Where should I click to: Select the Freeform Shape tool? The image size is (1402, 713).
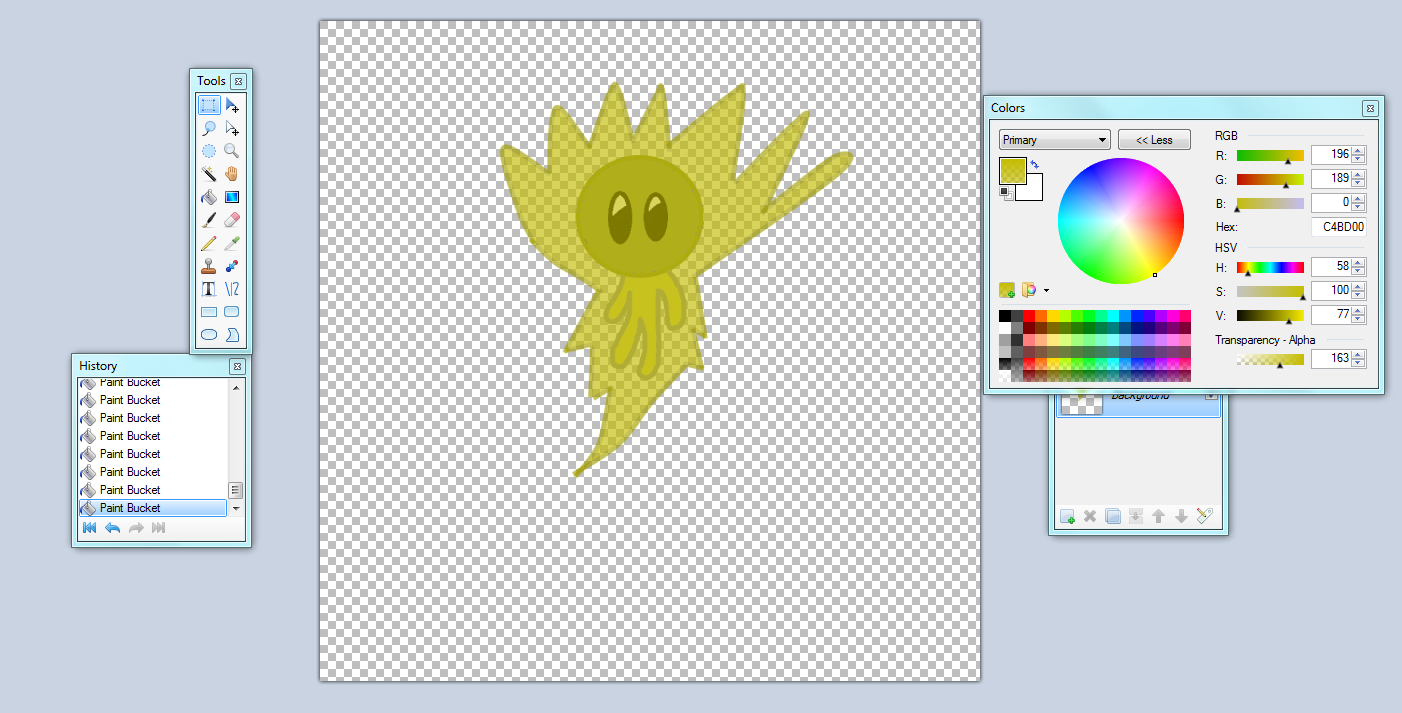[232, 335]
